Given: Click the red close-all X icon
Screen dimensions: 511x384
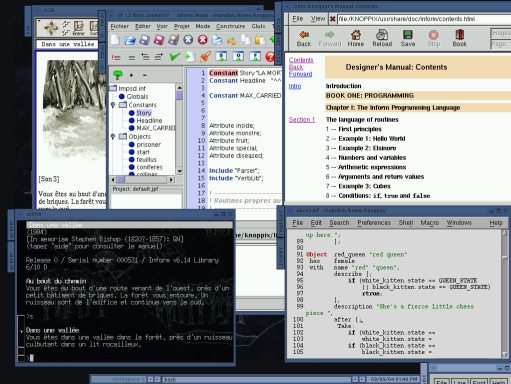Looking at the screenshot, I should point(203,40).
